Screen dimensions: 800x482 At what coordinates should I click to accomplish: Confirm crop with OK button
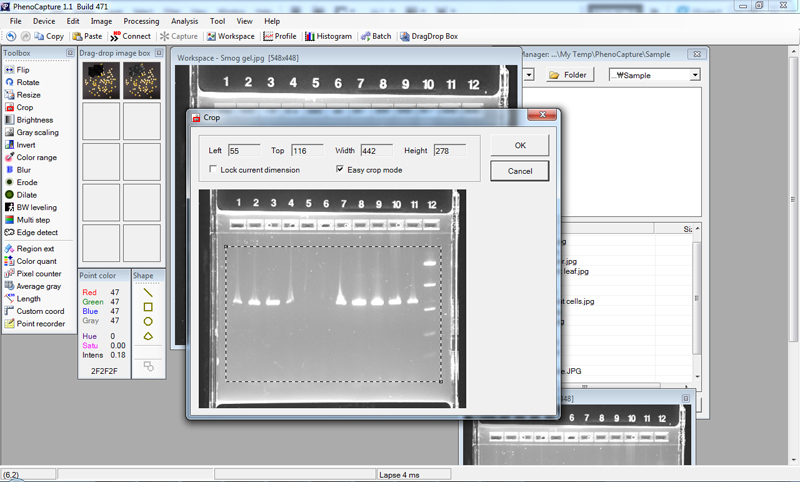pyautogui.click(x=519, y=145)
